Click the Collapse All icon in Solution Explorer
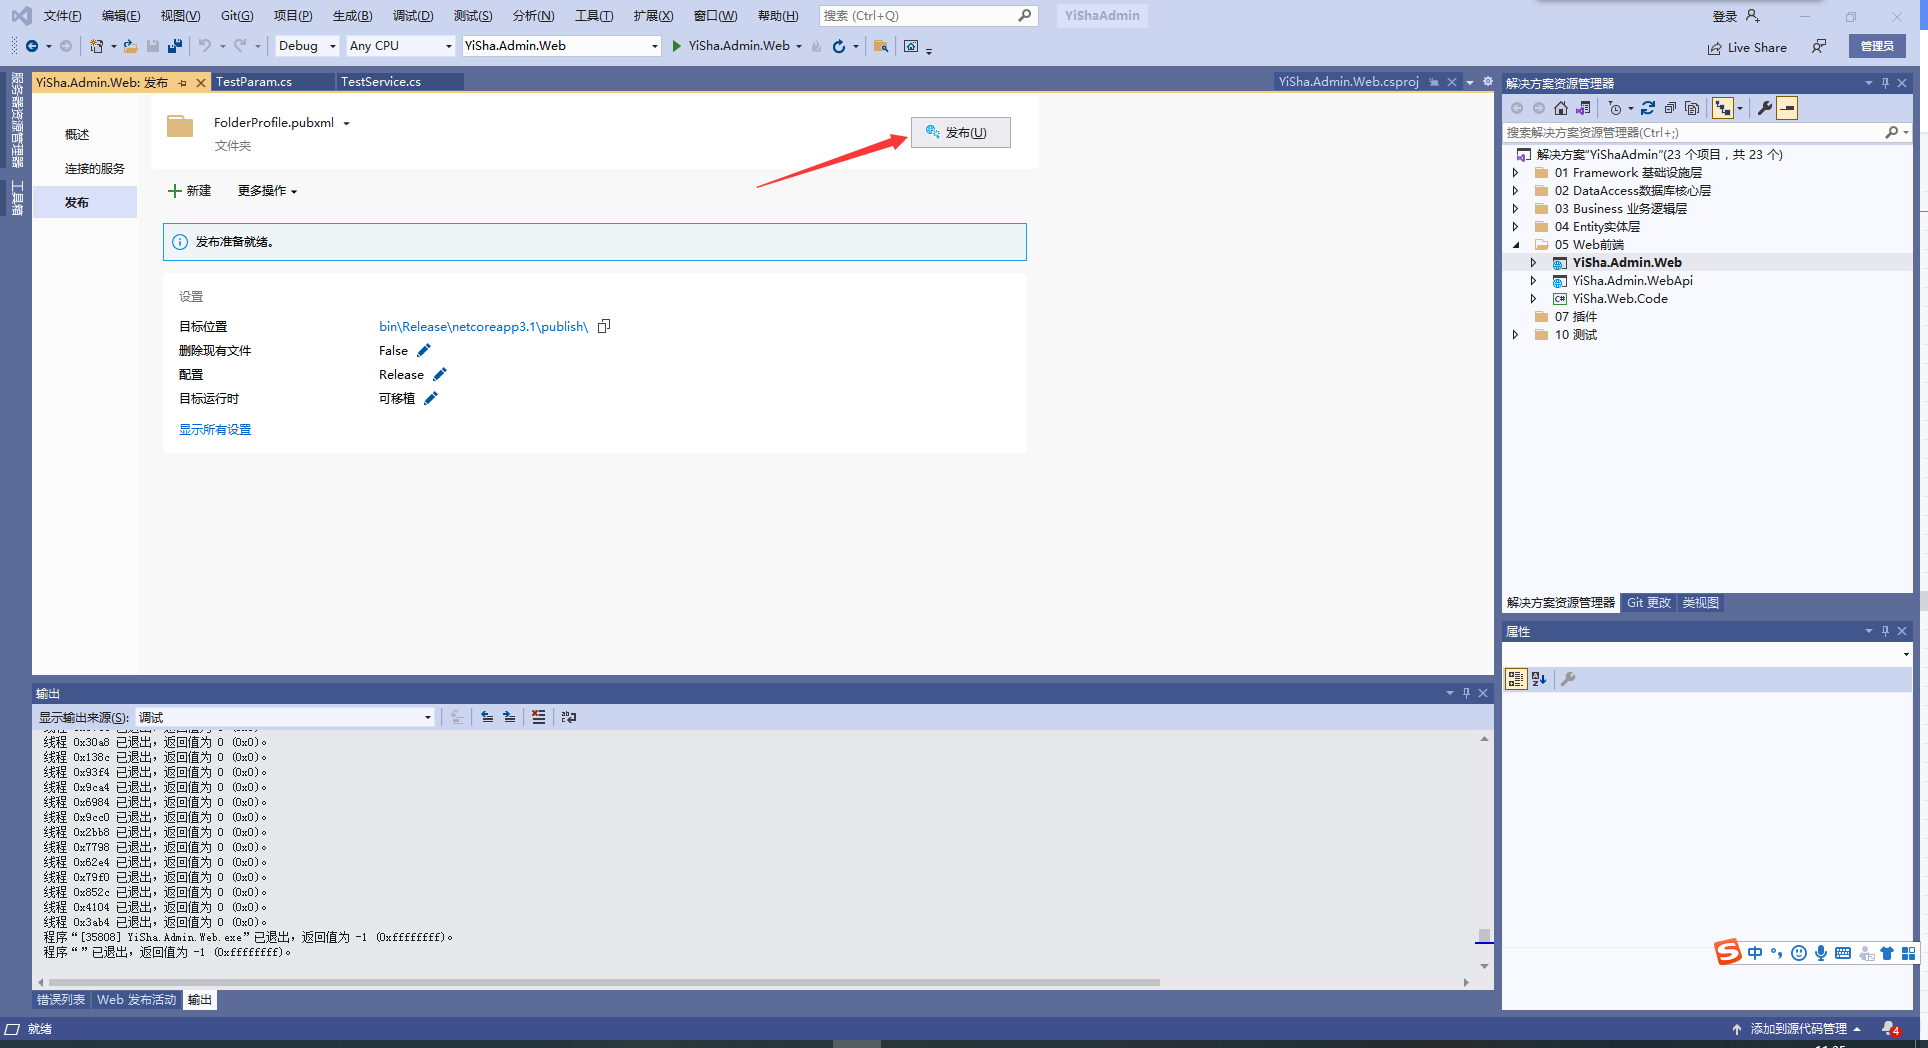1928x1048 pixels. (x=1670, y=108)
